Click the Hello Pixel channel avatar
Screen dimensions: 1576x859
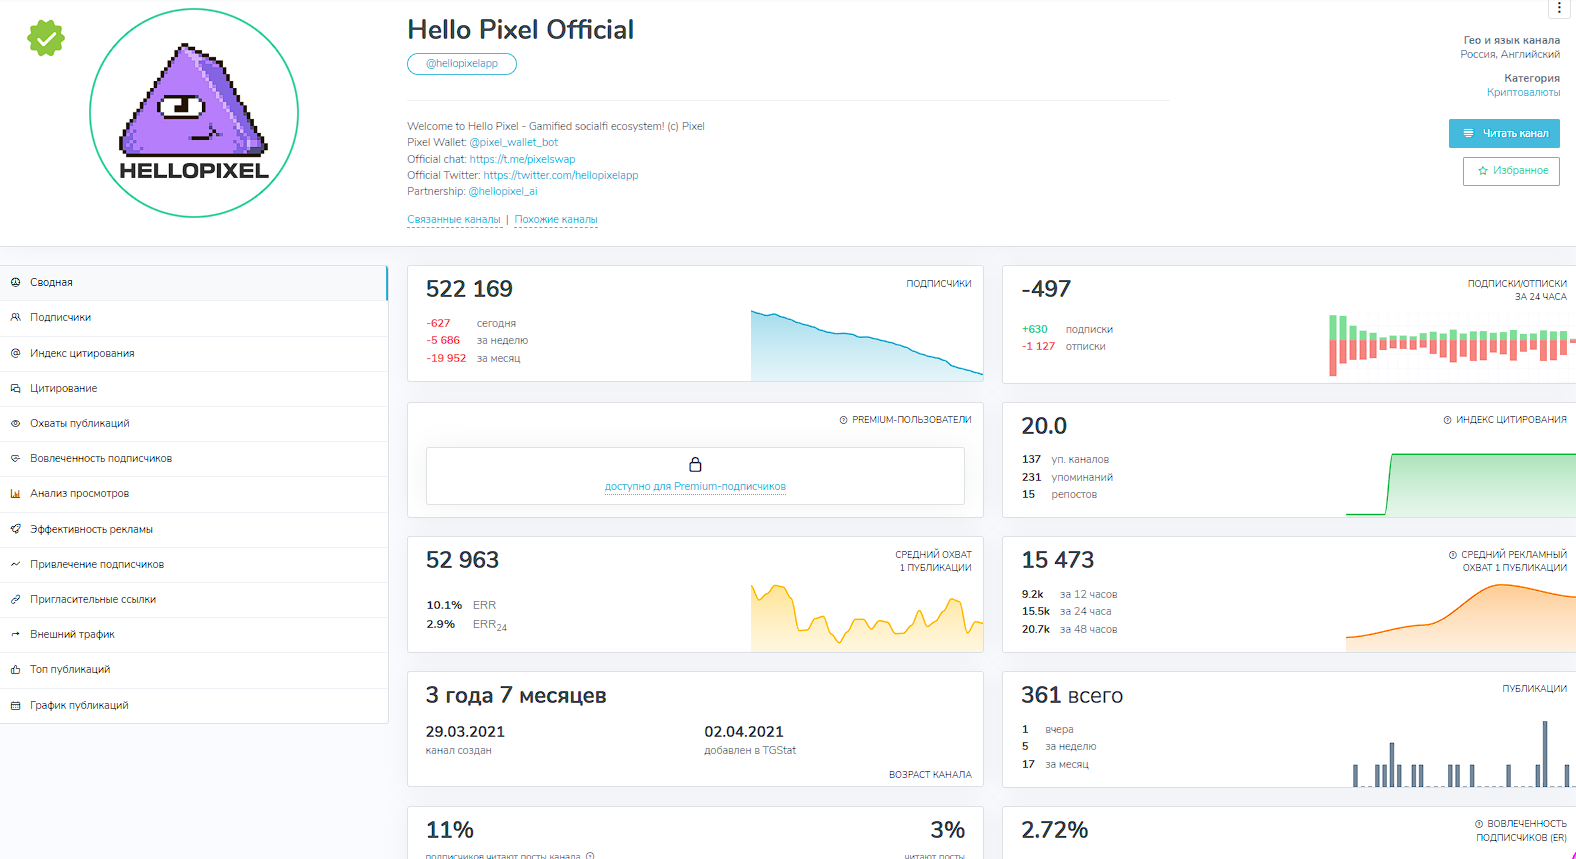[194, 113]
